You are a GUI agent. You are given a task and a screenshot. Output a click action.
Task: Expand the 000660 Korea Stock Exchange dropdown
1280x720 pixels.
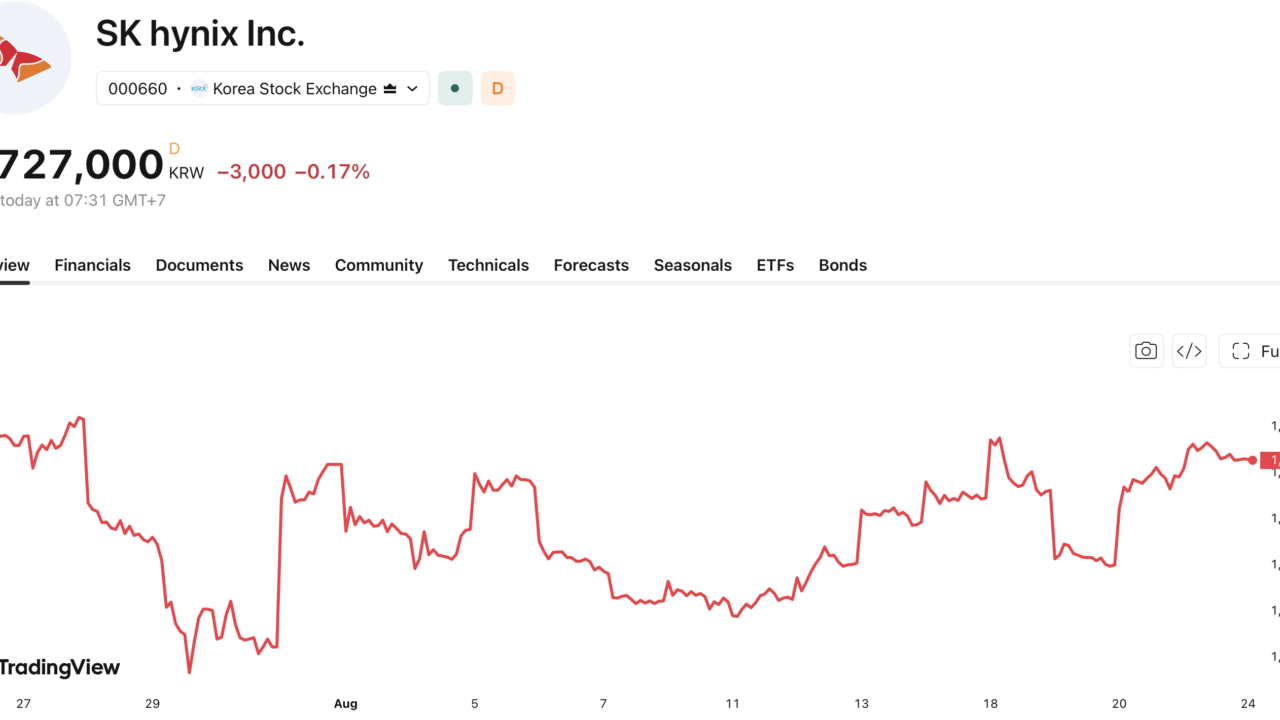(263, 88)
